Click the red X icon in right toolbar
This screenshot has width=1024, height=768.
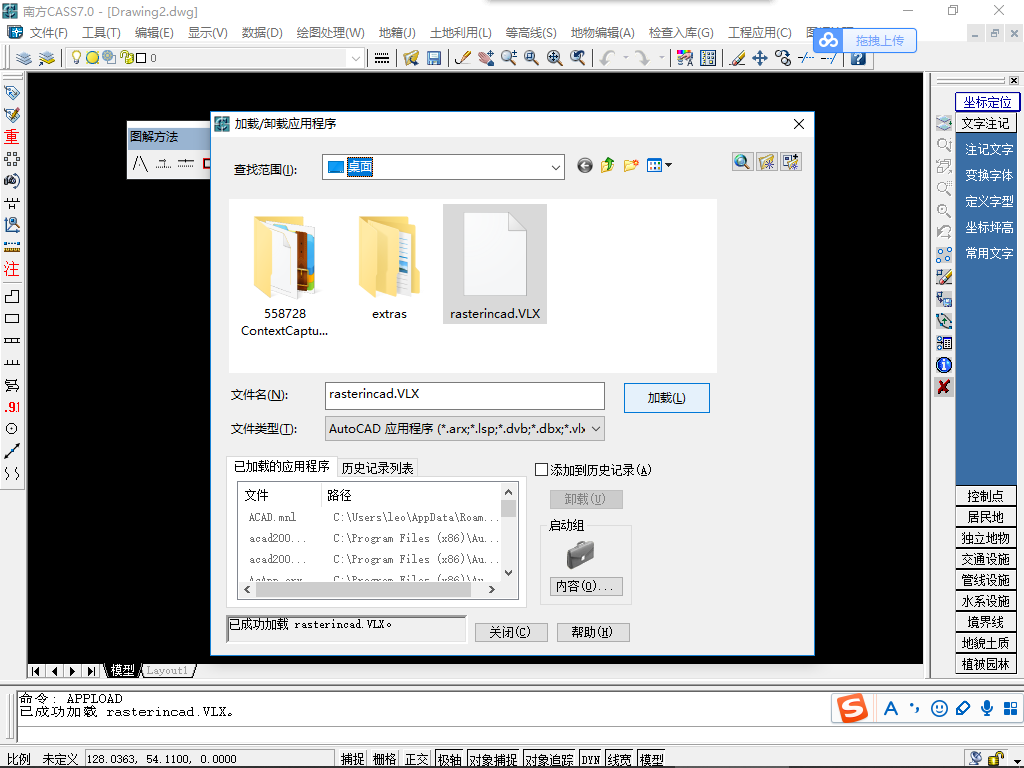[944, 387]
